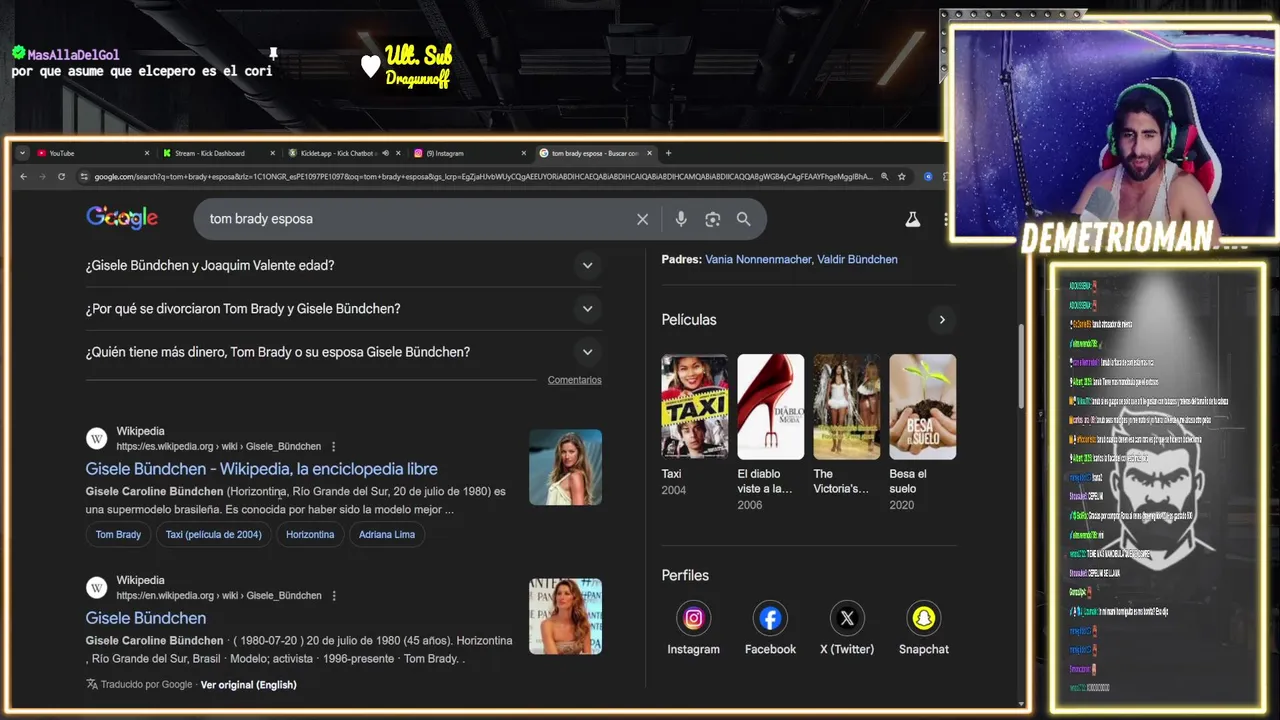Clear the search query with X
The image size is (1280, 720).
[x=643, y=219]
